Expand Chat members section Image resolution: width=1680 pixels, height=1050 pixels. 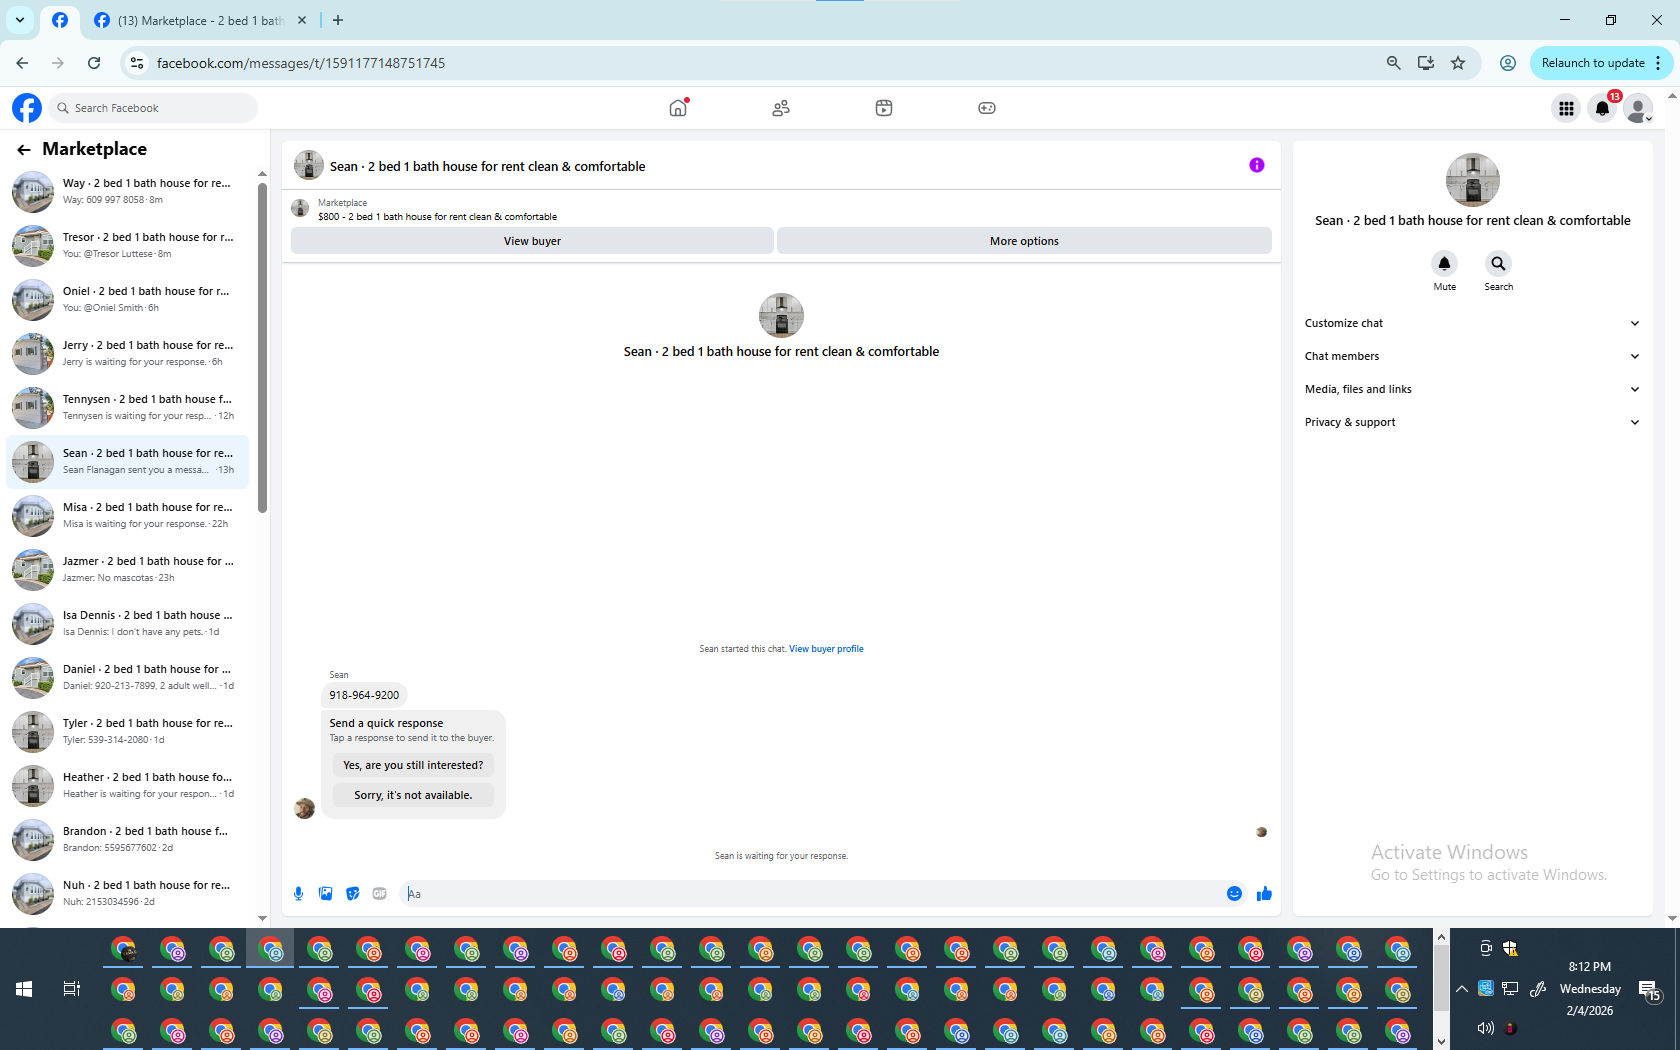tap(1472, 356)
